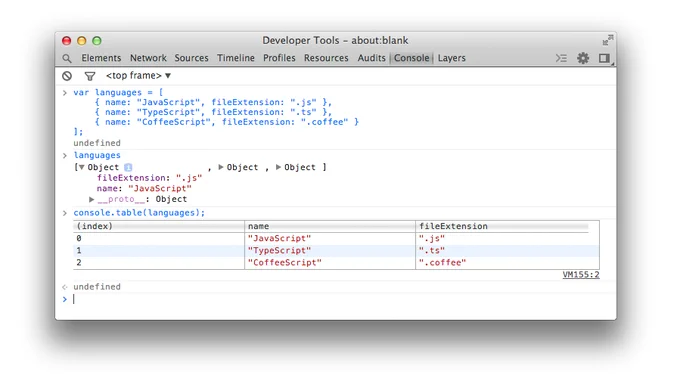Toggle the console filter funnel icon
The height and width of the screenshot is (378, 680).
pos(90,76)
